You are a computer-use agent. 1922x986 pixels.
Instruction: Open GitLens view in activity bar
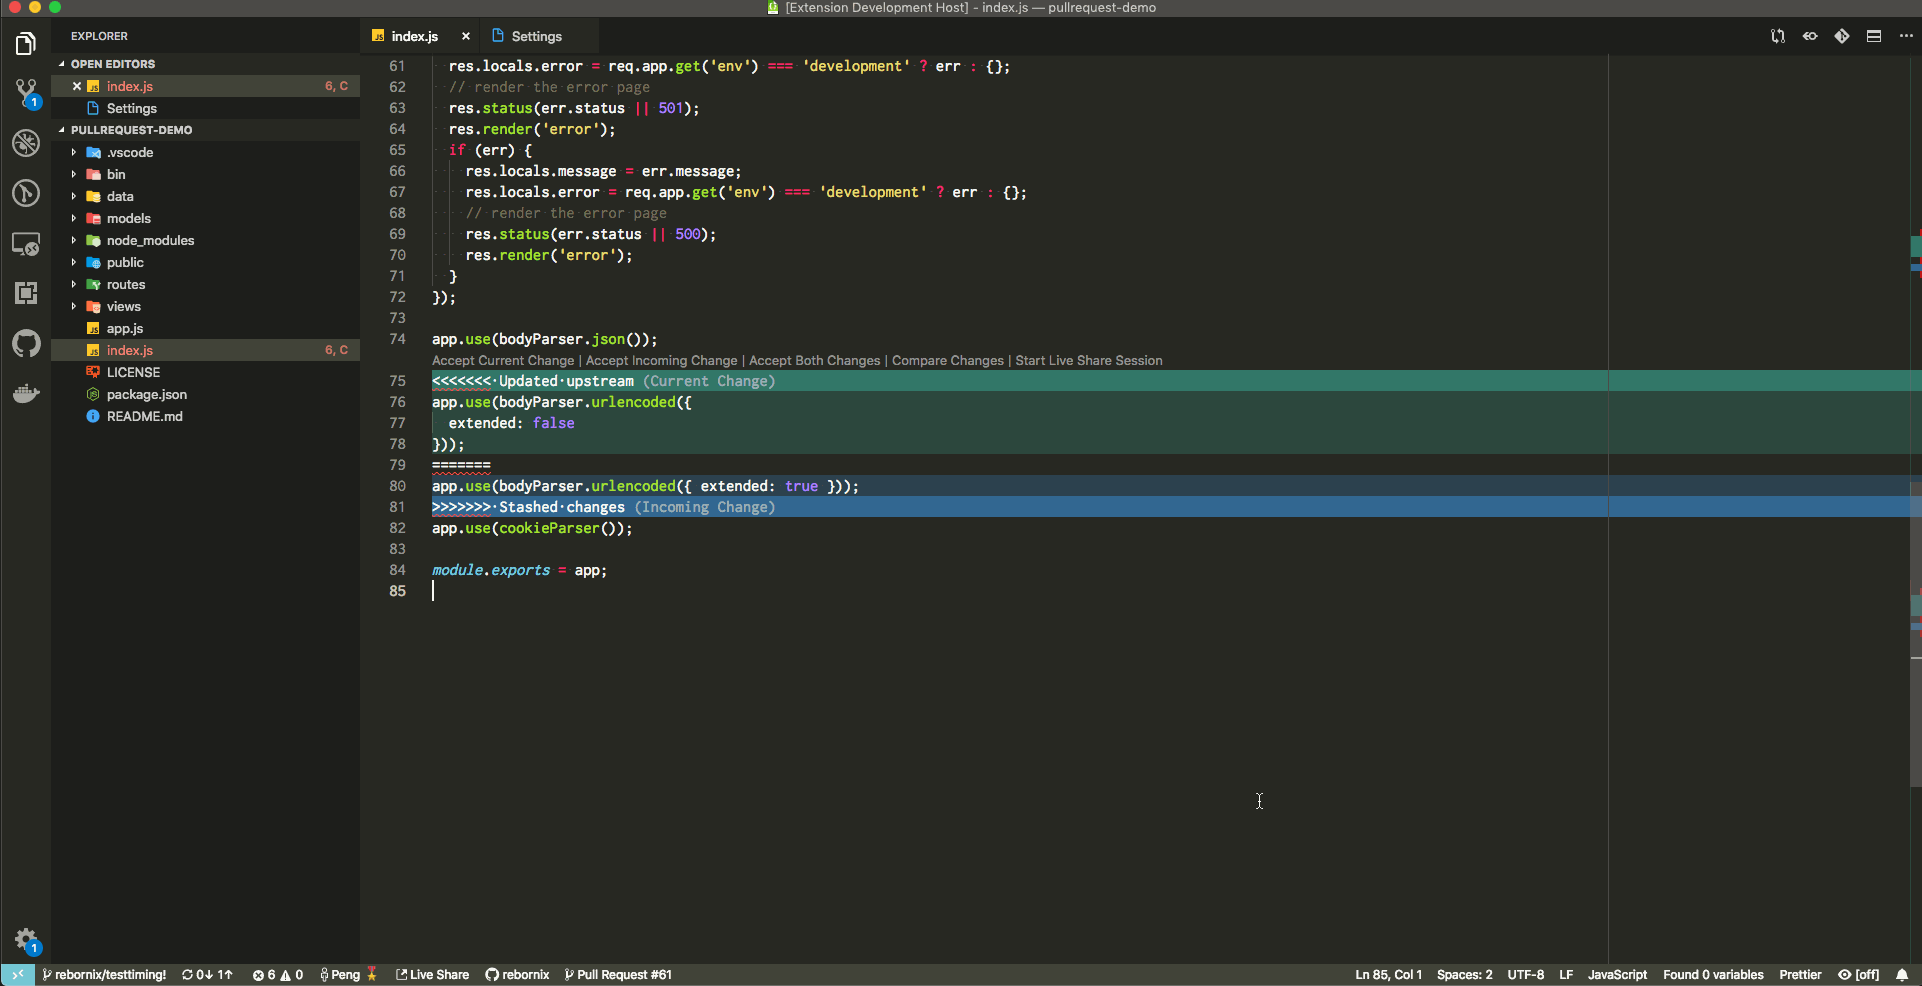pos(26,193)
